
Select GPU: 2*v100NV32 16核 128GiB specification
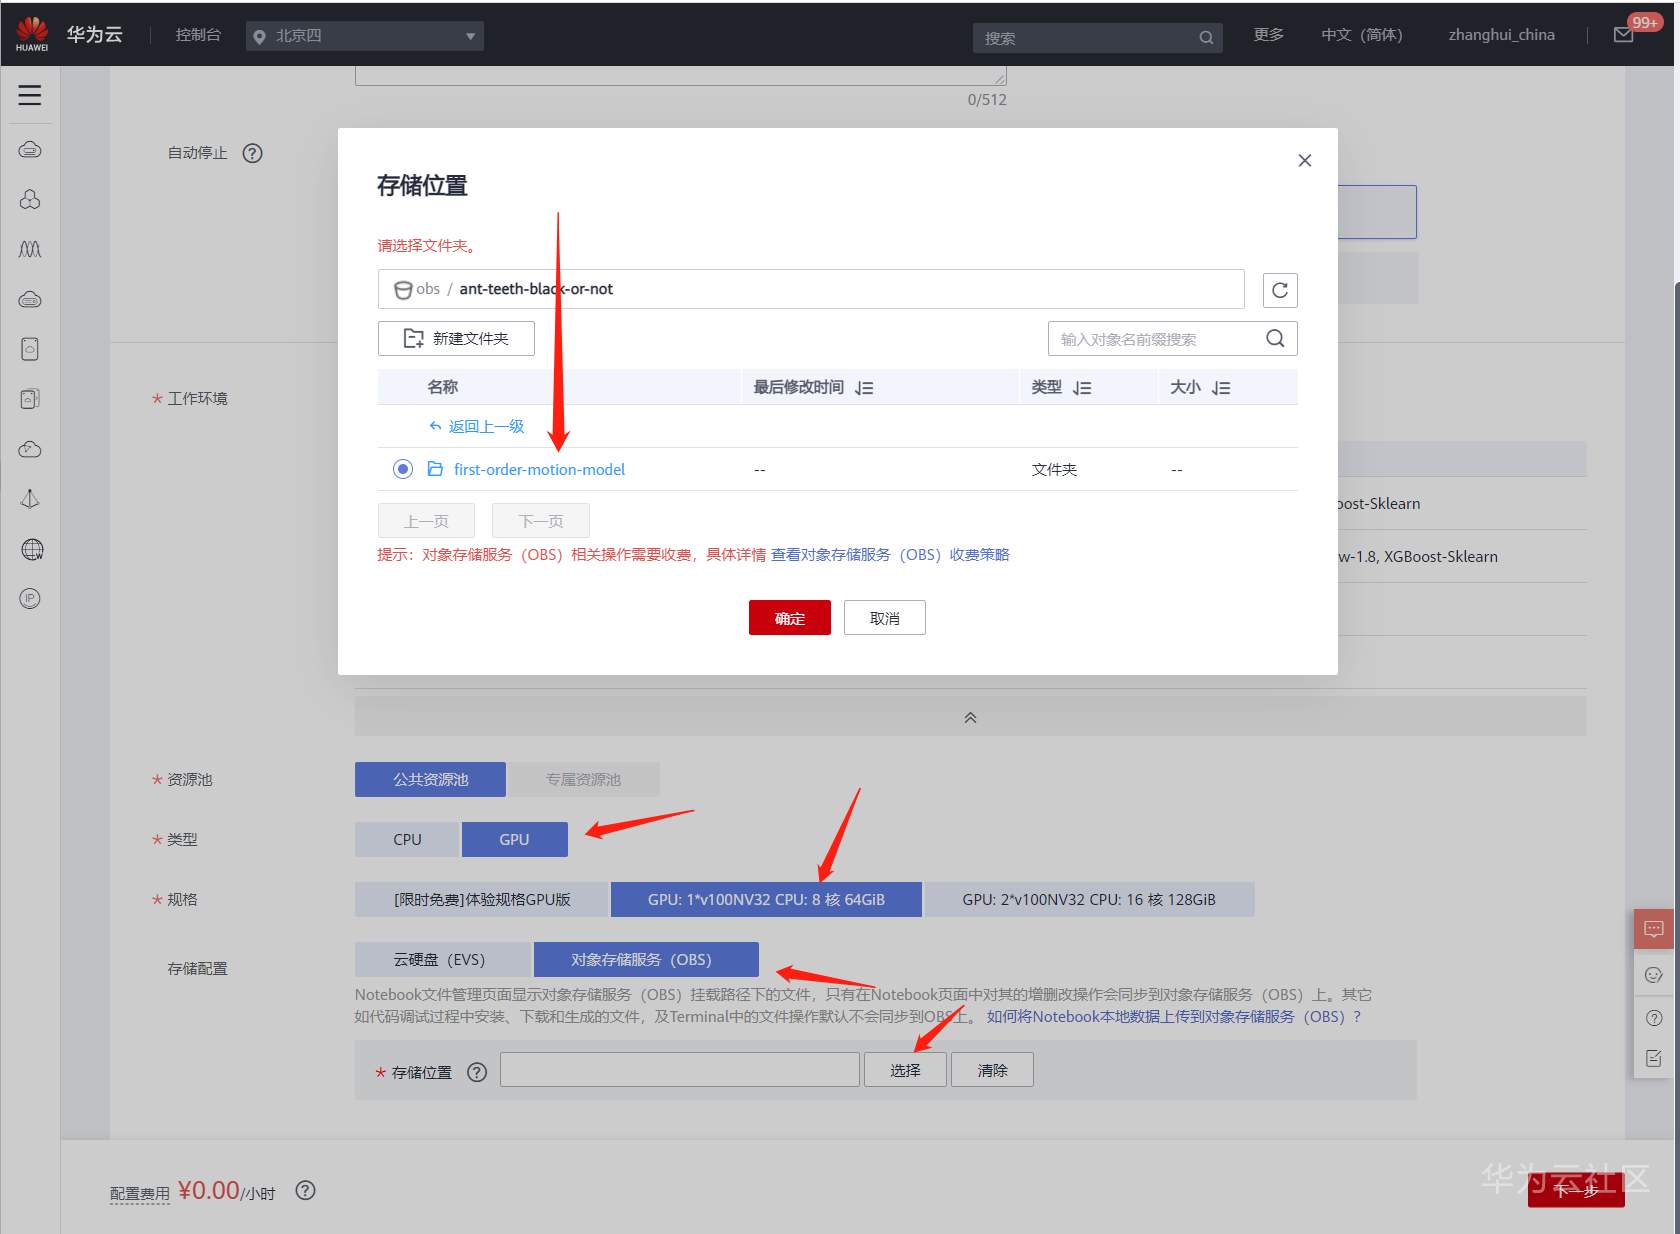[1089, 900]
